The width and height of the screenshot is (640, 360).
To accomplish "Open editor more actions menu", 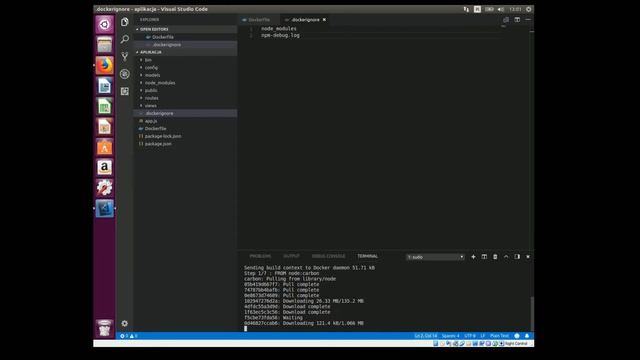I will 528,20.
